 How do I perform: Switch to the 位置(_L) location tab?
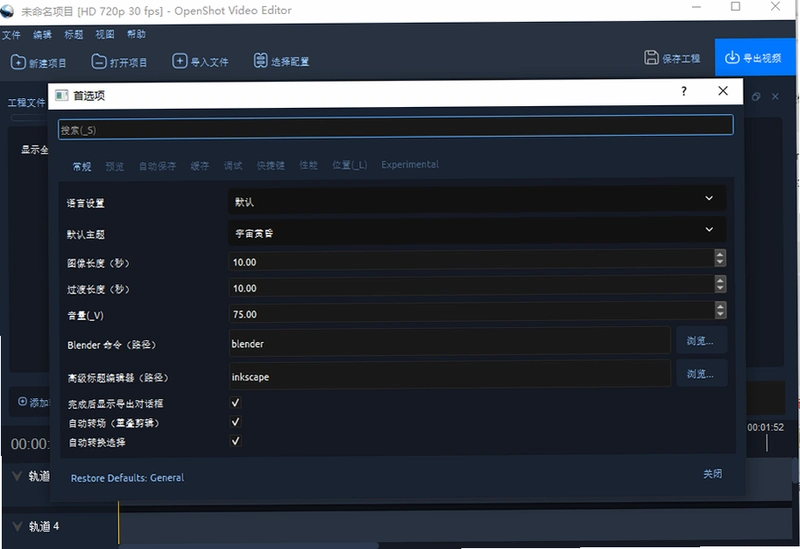coord(349,165)
